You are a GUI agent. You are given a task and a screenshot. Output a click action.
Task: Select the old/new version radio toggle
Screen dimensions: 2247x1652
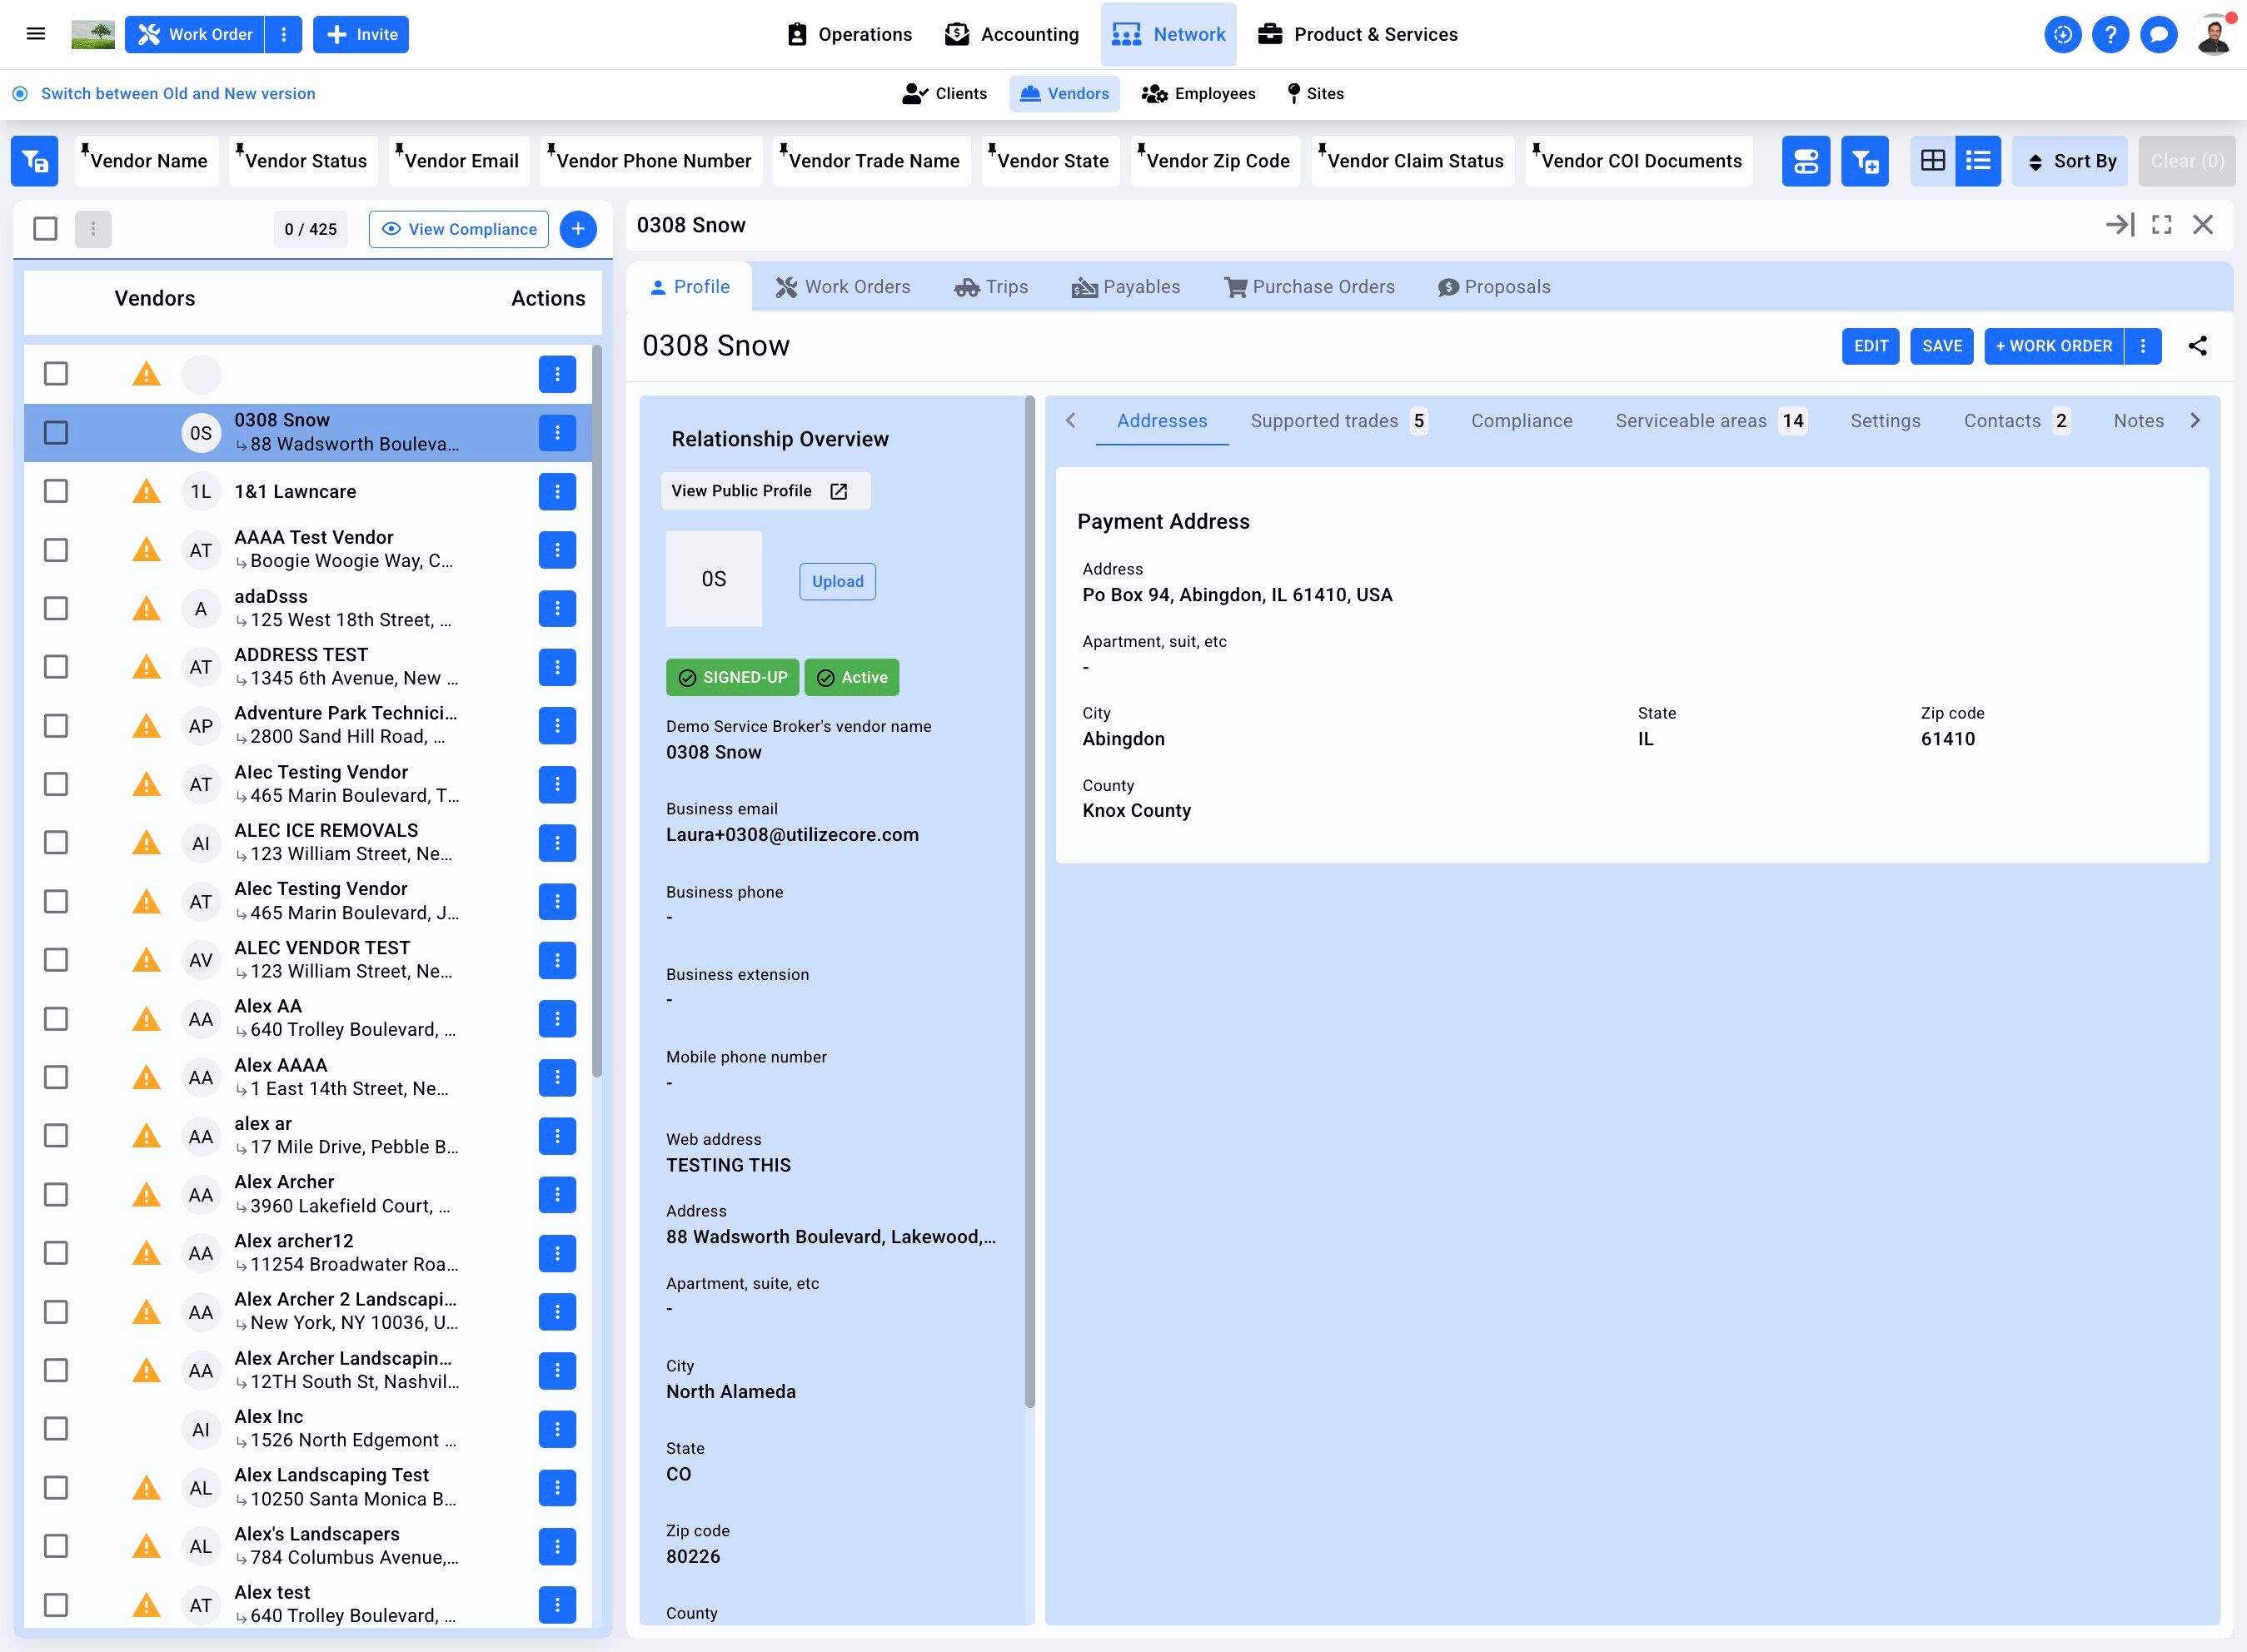coord(20,94)
